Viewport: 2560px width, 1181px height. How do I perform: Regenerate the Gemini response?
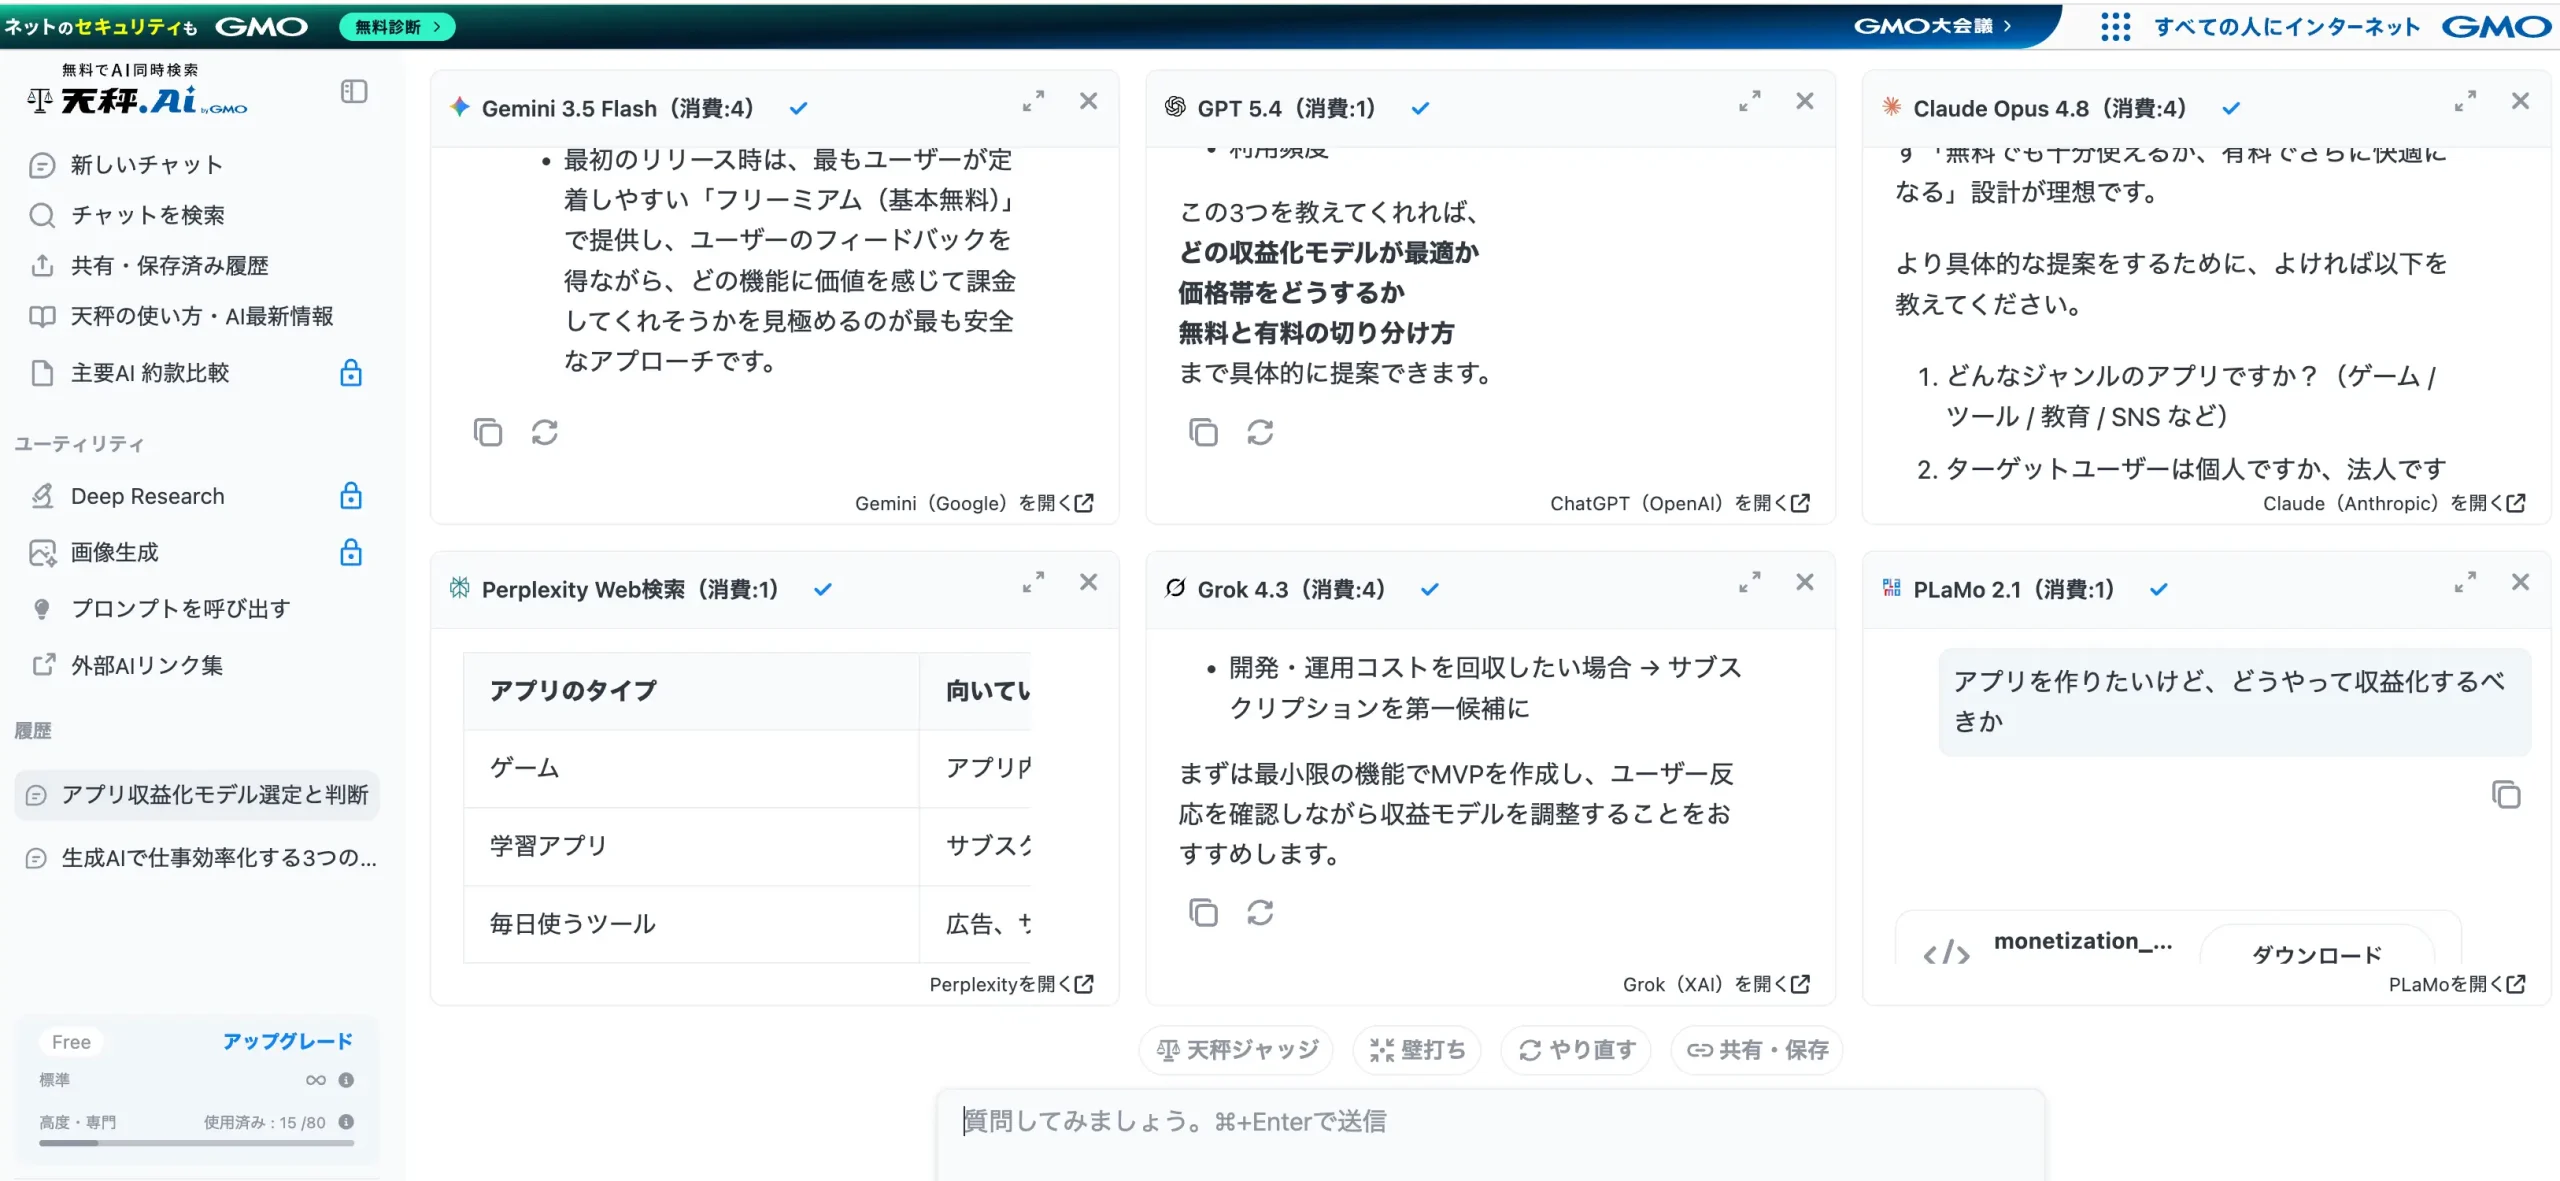coord(545,432)
